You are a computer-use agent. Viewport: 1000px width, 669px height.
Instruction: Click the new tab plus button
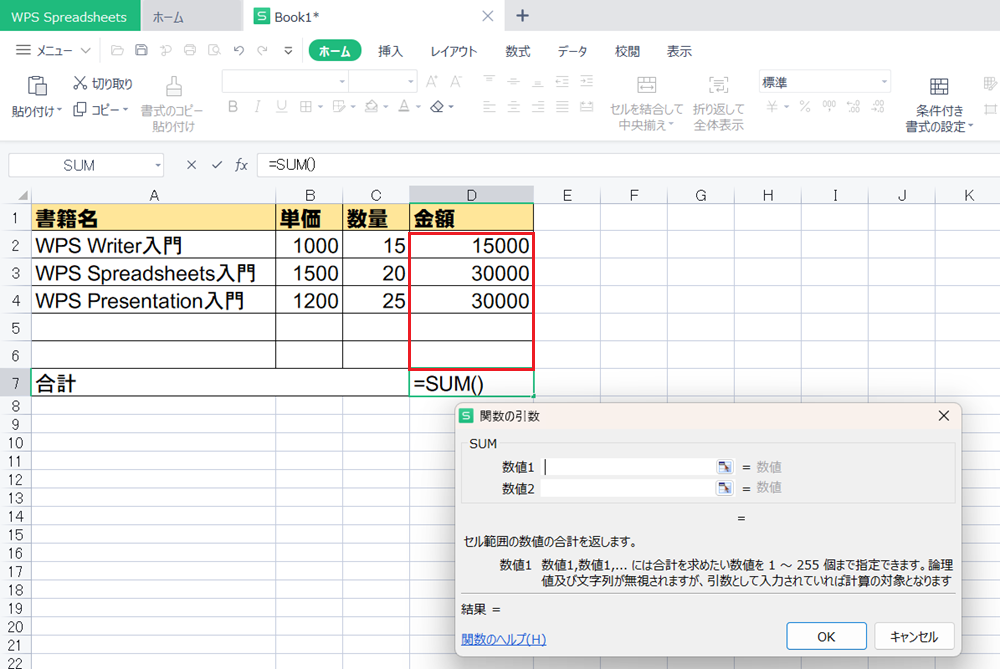click(522, 16)
